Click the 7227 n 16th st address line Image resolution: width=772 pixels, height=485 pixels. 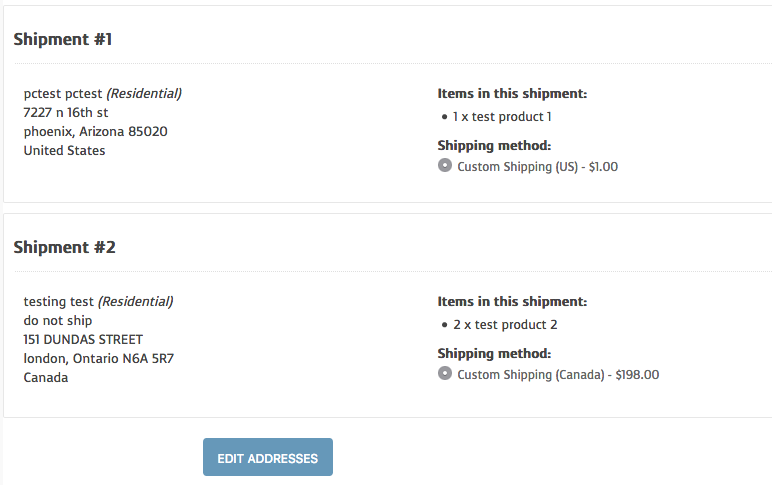pyautogui.click(x=66, y=113)
